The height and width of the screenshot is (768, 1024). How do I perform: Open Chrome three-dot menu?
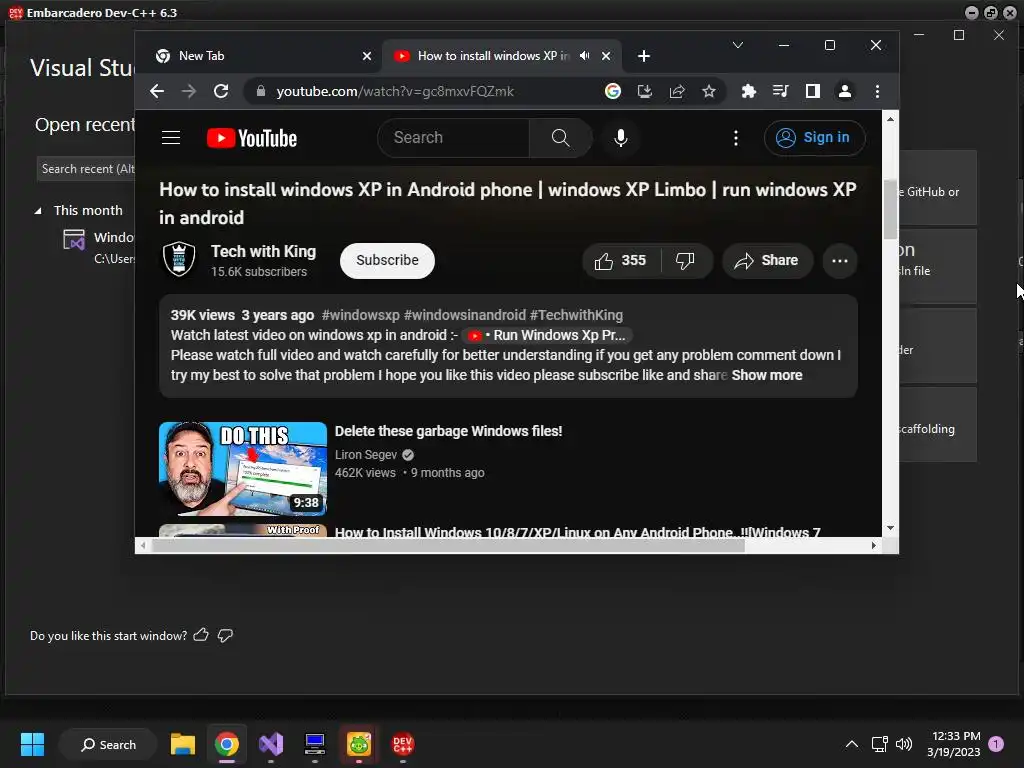click(x=878, y=91)
